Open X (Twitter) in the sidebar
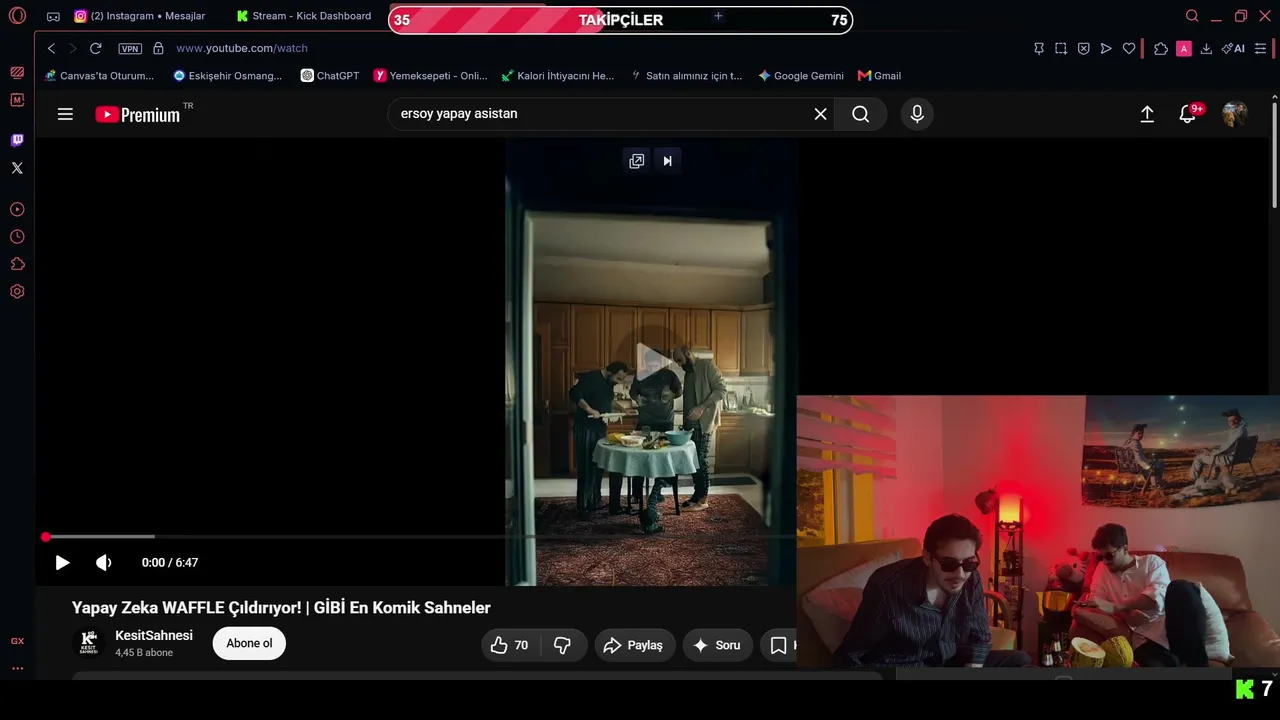Screen dimensions: 1280x720 click(x=17, y=168)
